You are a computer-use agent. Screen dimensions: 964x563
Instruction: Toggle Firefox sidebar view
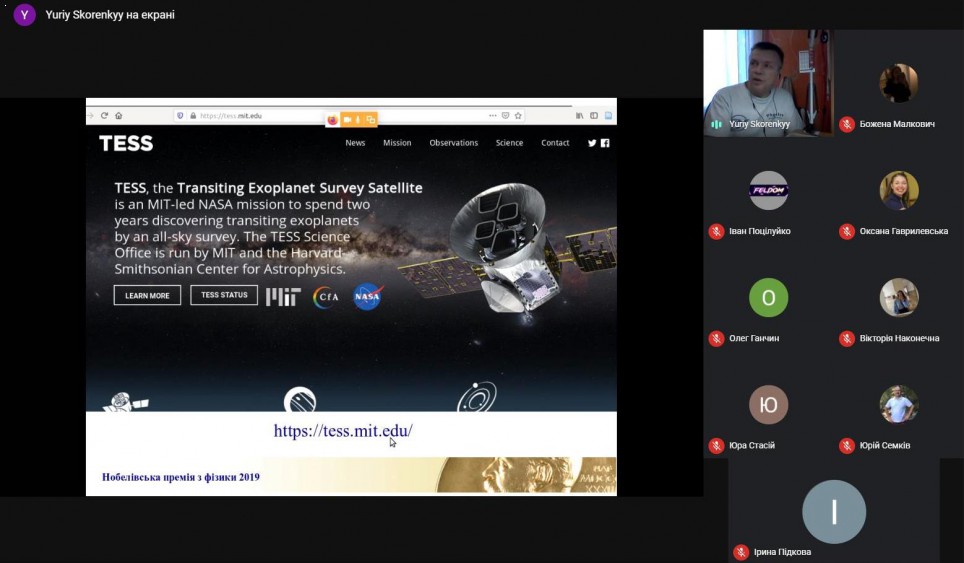click(x=594, y=116)
